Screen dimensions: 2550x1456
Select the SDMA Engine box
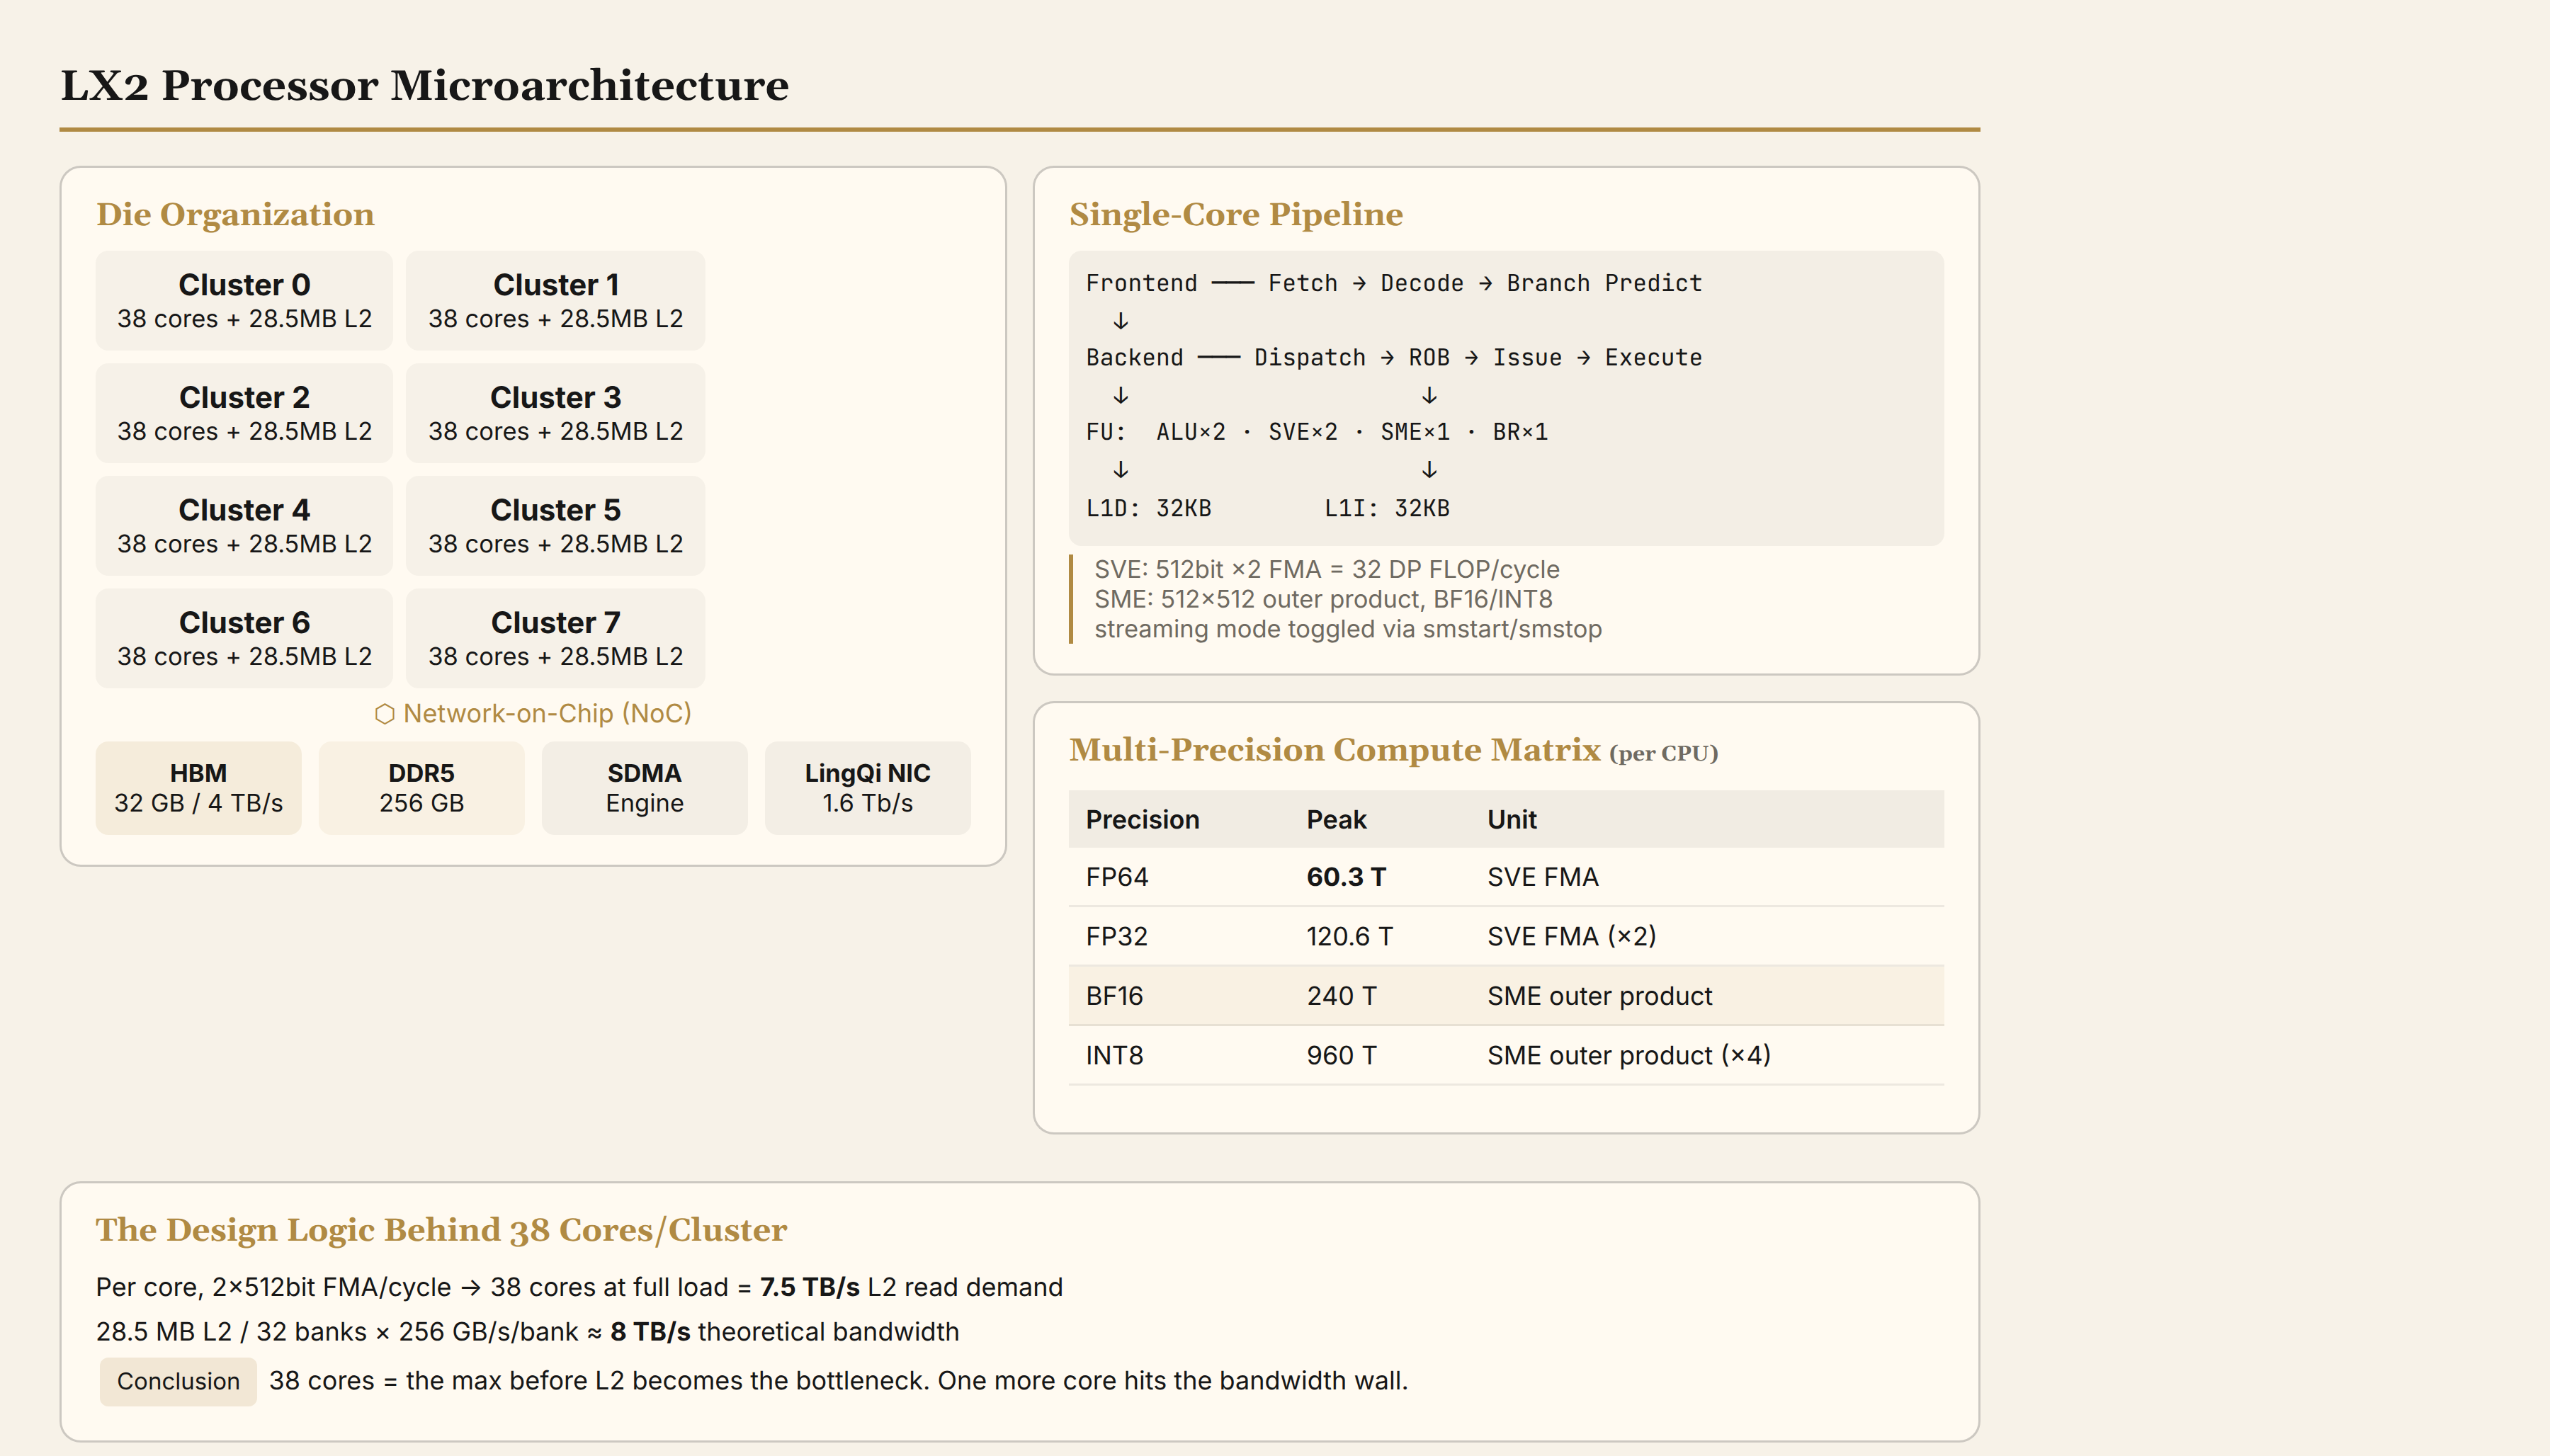pyautogui.click(x=644, y=788)
